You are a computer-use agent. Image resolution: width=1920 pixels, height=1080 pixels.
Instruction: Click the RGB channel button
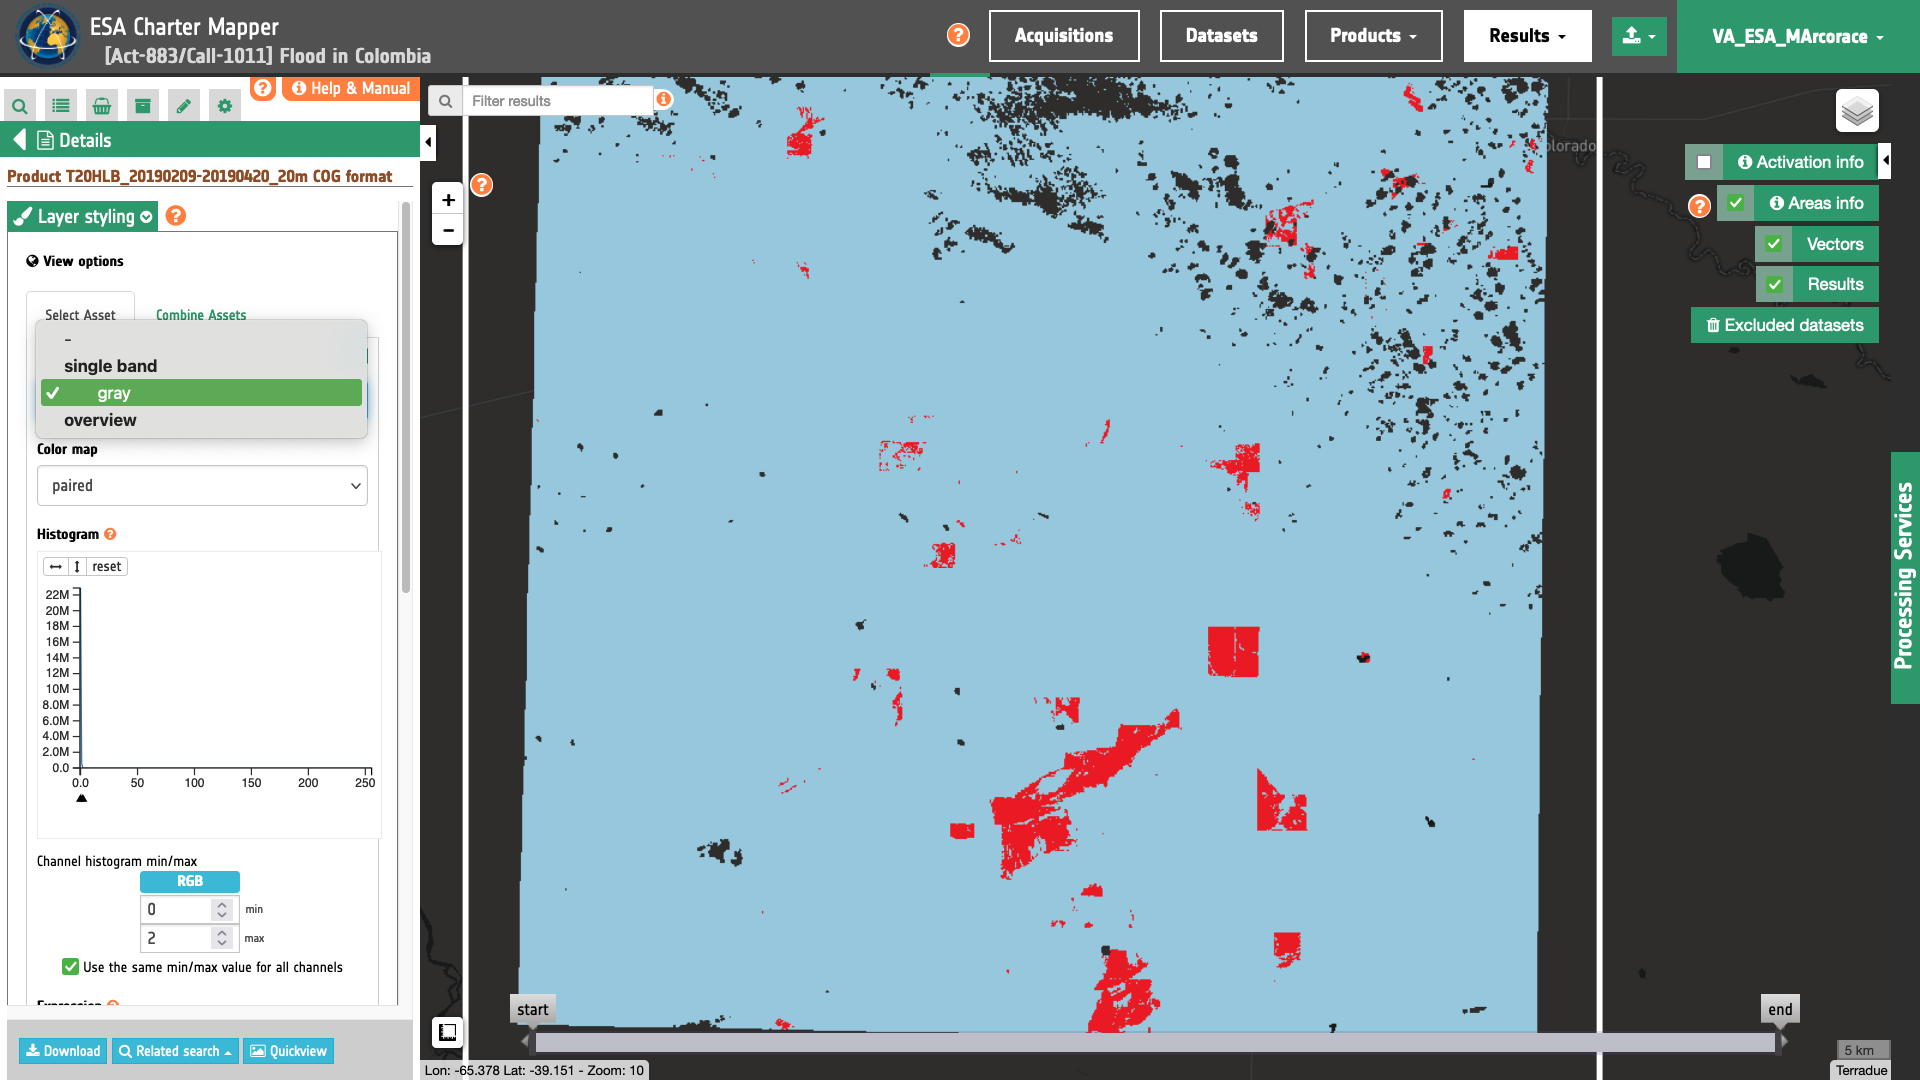[190, 881]
